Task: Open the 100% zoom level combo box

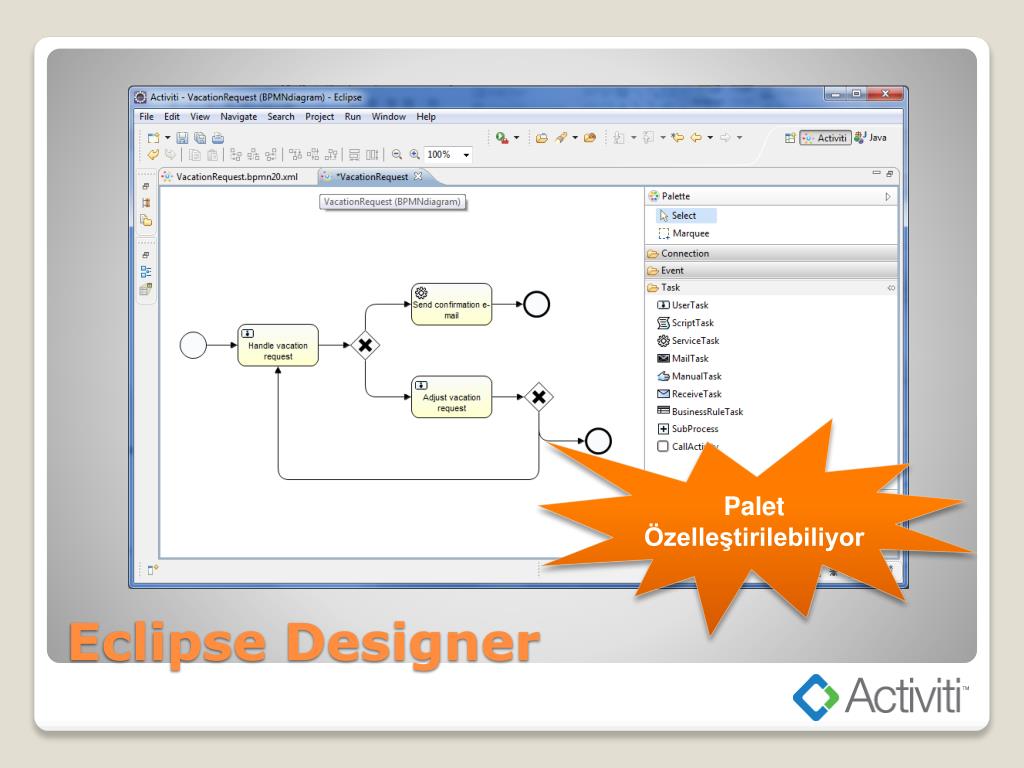Action: (448, 155)
